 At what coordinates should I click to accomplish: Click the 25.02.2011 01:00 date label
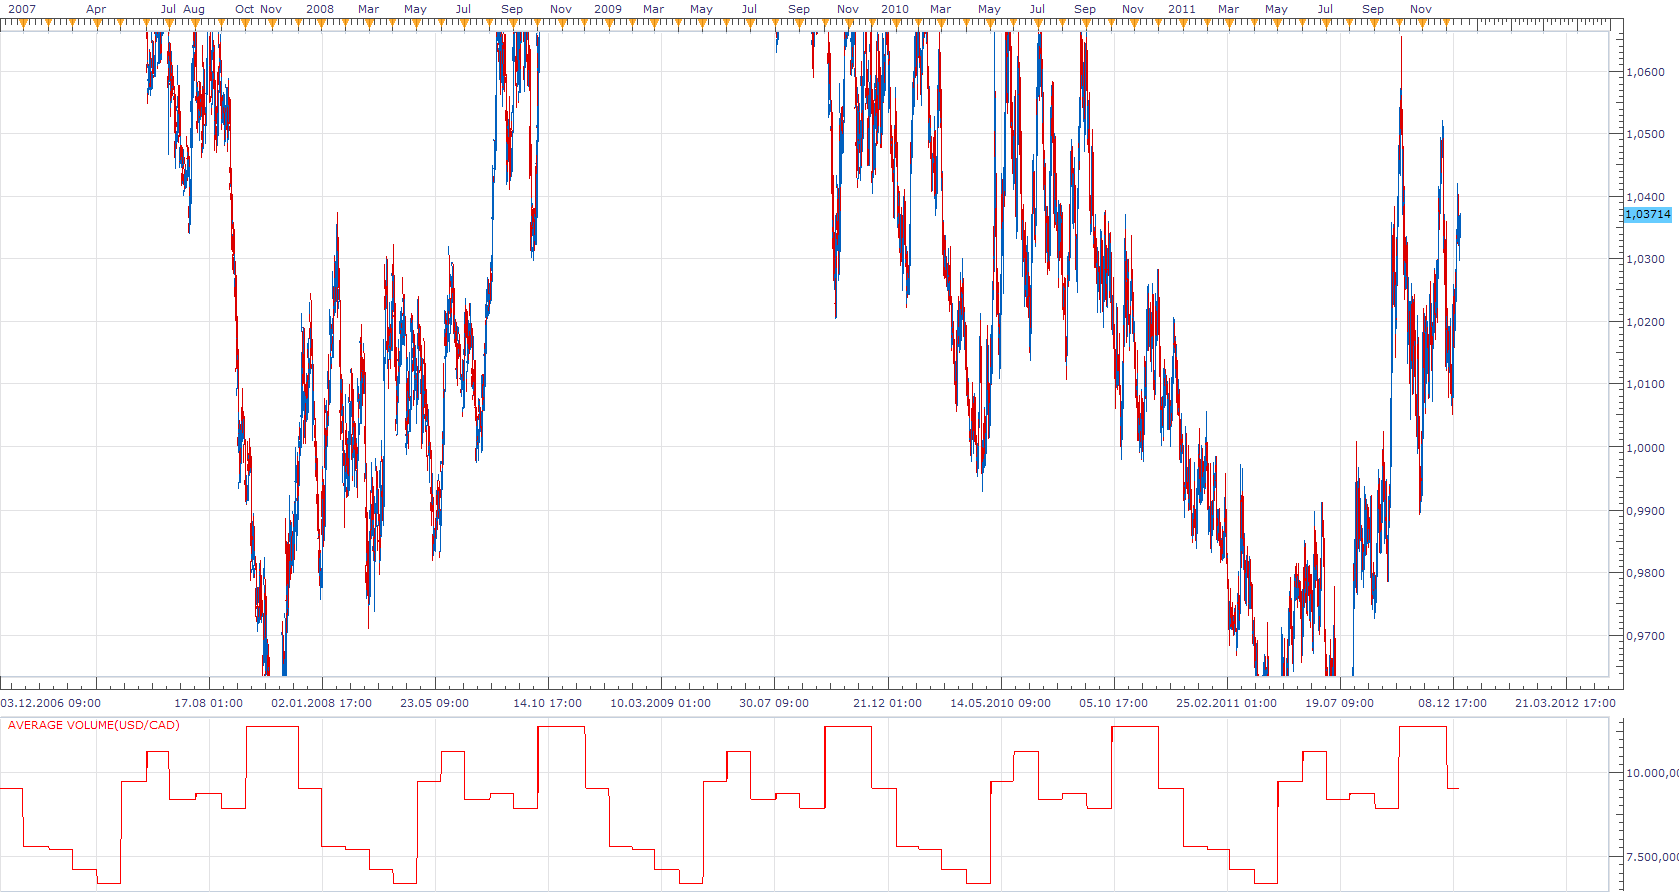(1227, 703)
